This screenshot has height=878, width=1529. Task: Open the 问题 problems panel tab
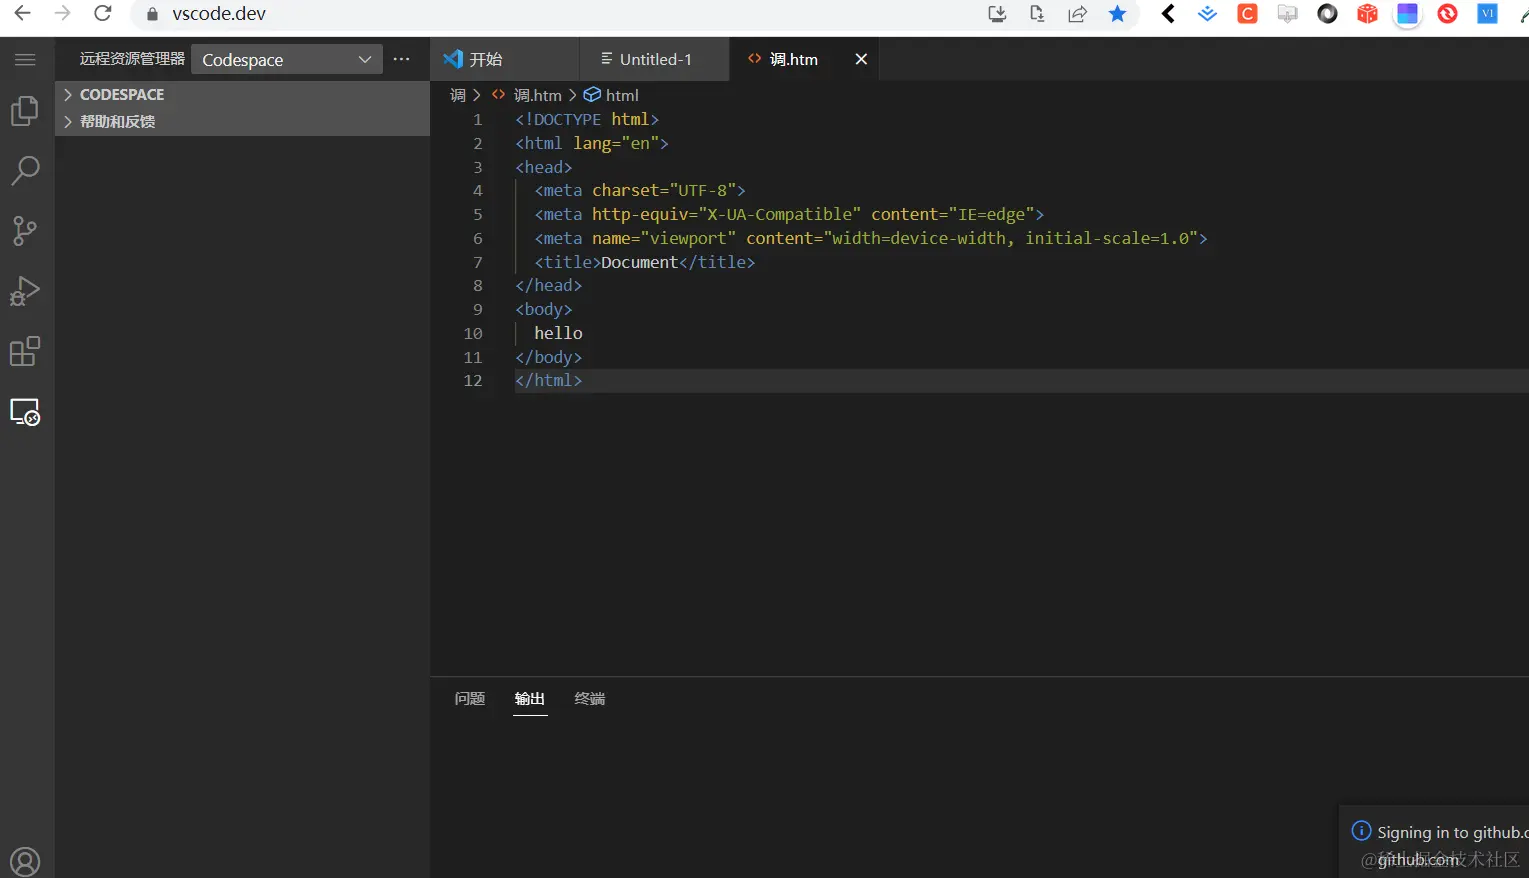tap(469, 698)
